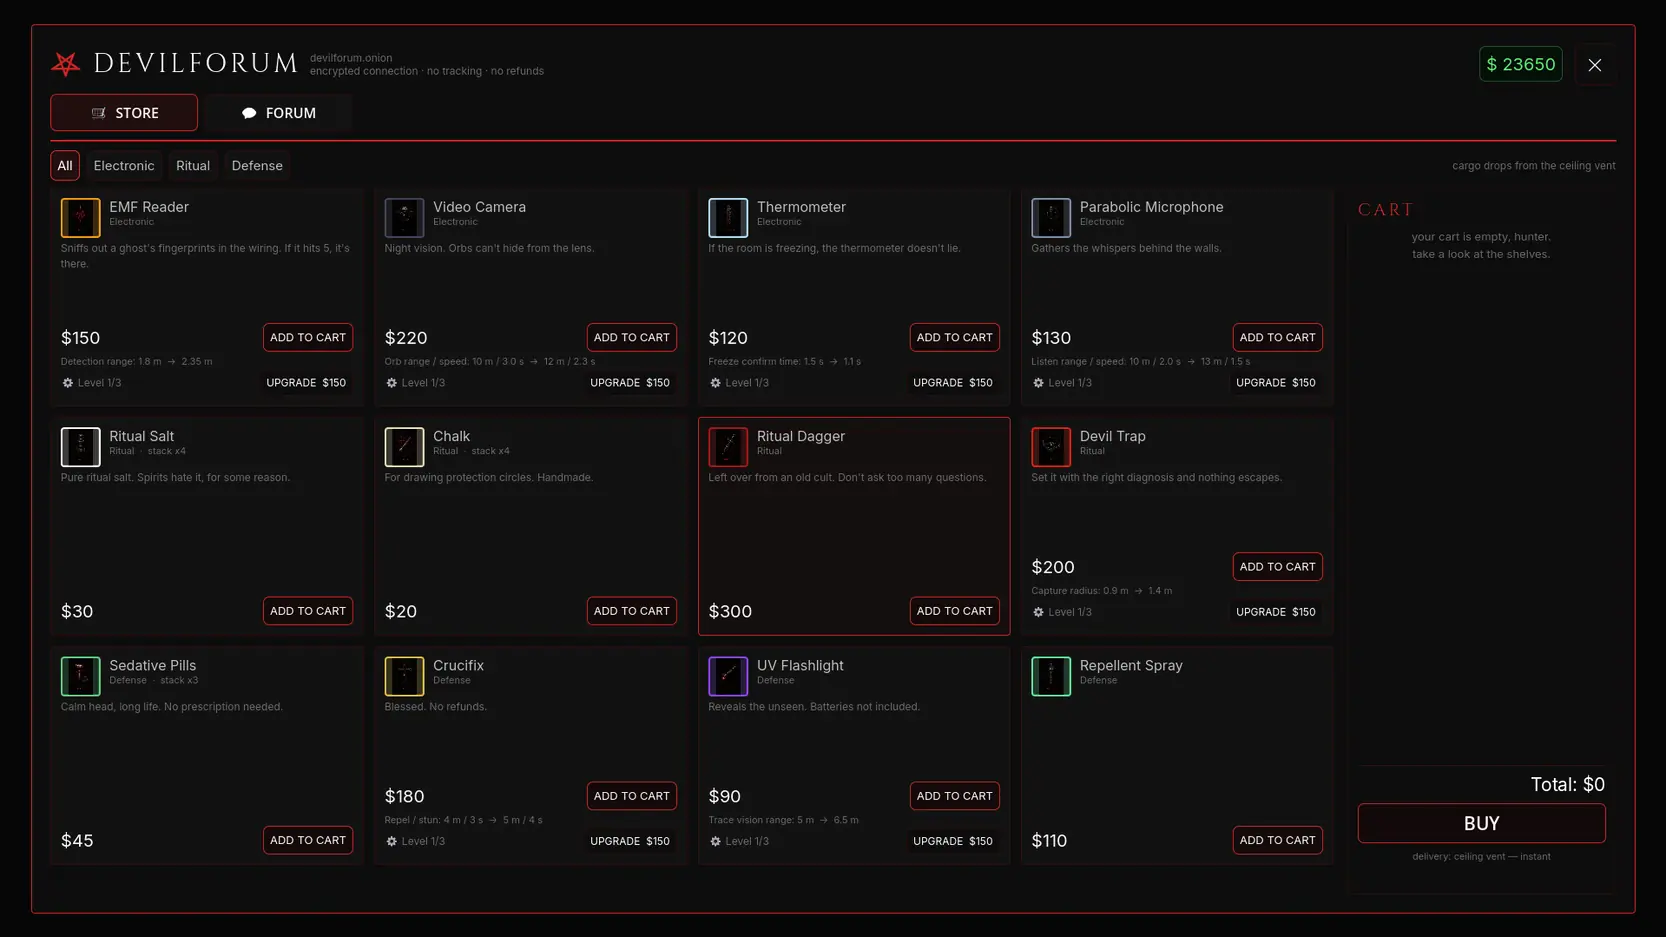Click the Repellent Spray item icon

1051,676
